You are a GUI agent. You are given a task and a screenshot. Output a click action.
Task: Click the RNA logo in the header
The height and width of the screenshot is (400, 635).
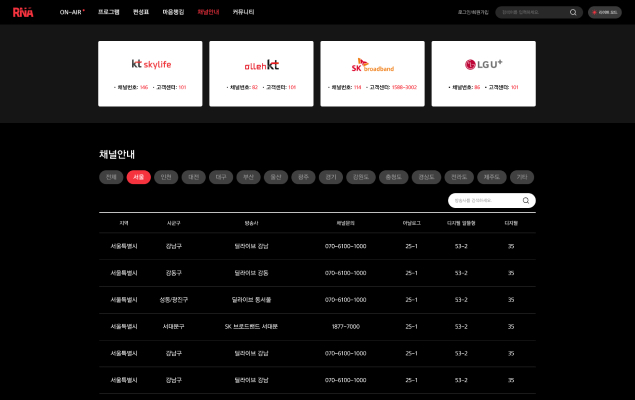click(22, 12)
